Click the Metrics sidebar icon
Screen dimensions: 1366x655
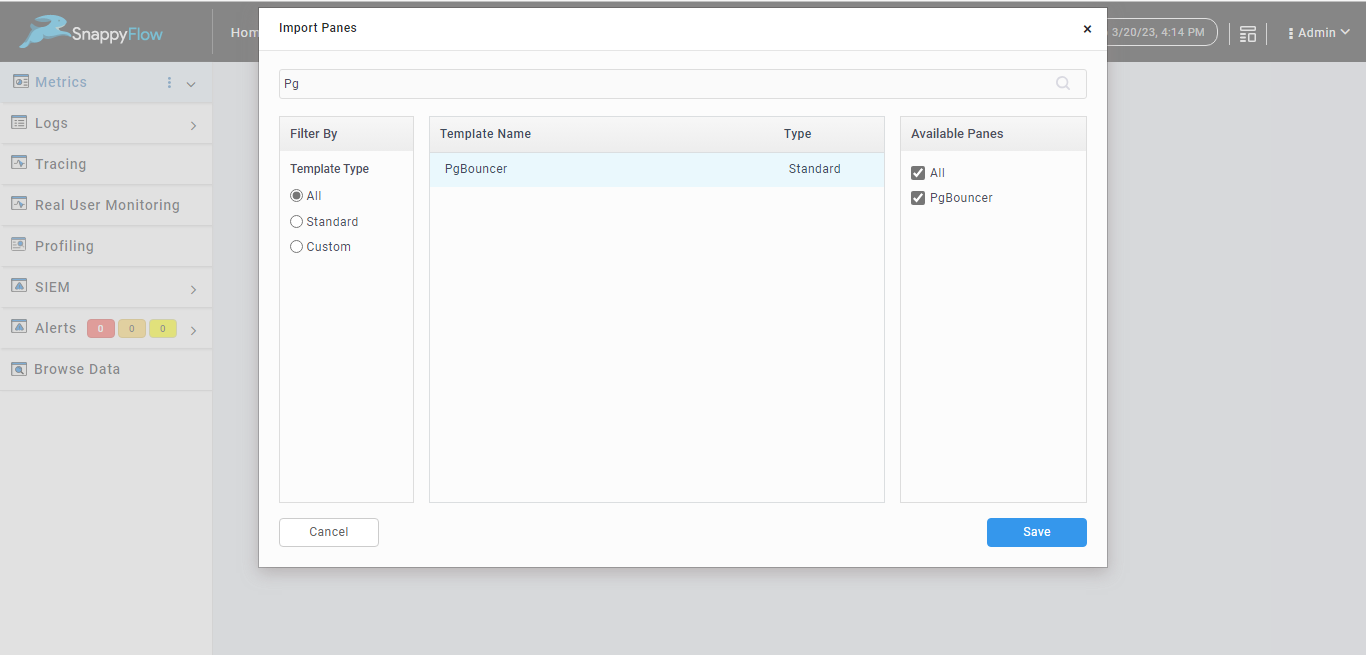pyautogui.click(x=20, y=82)
